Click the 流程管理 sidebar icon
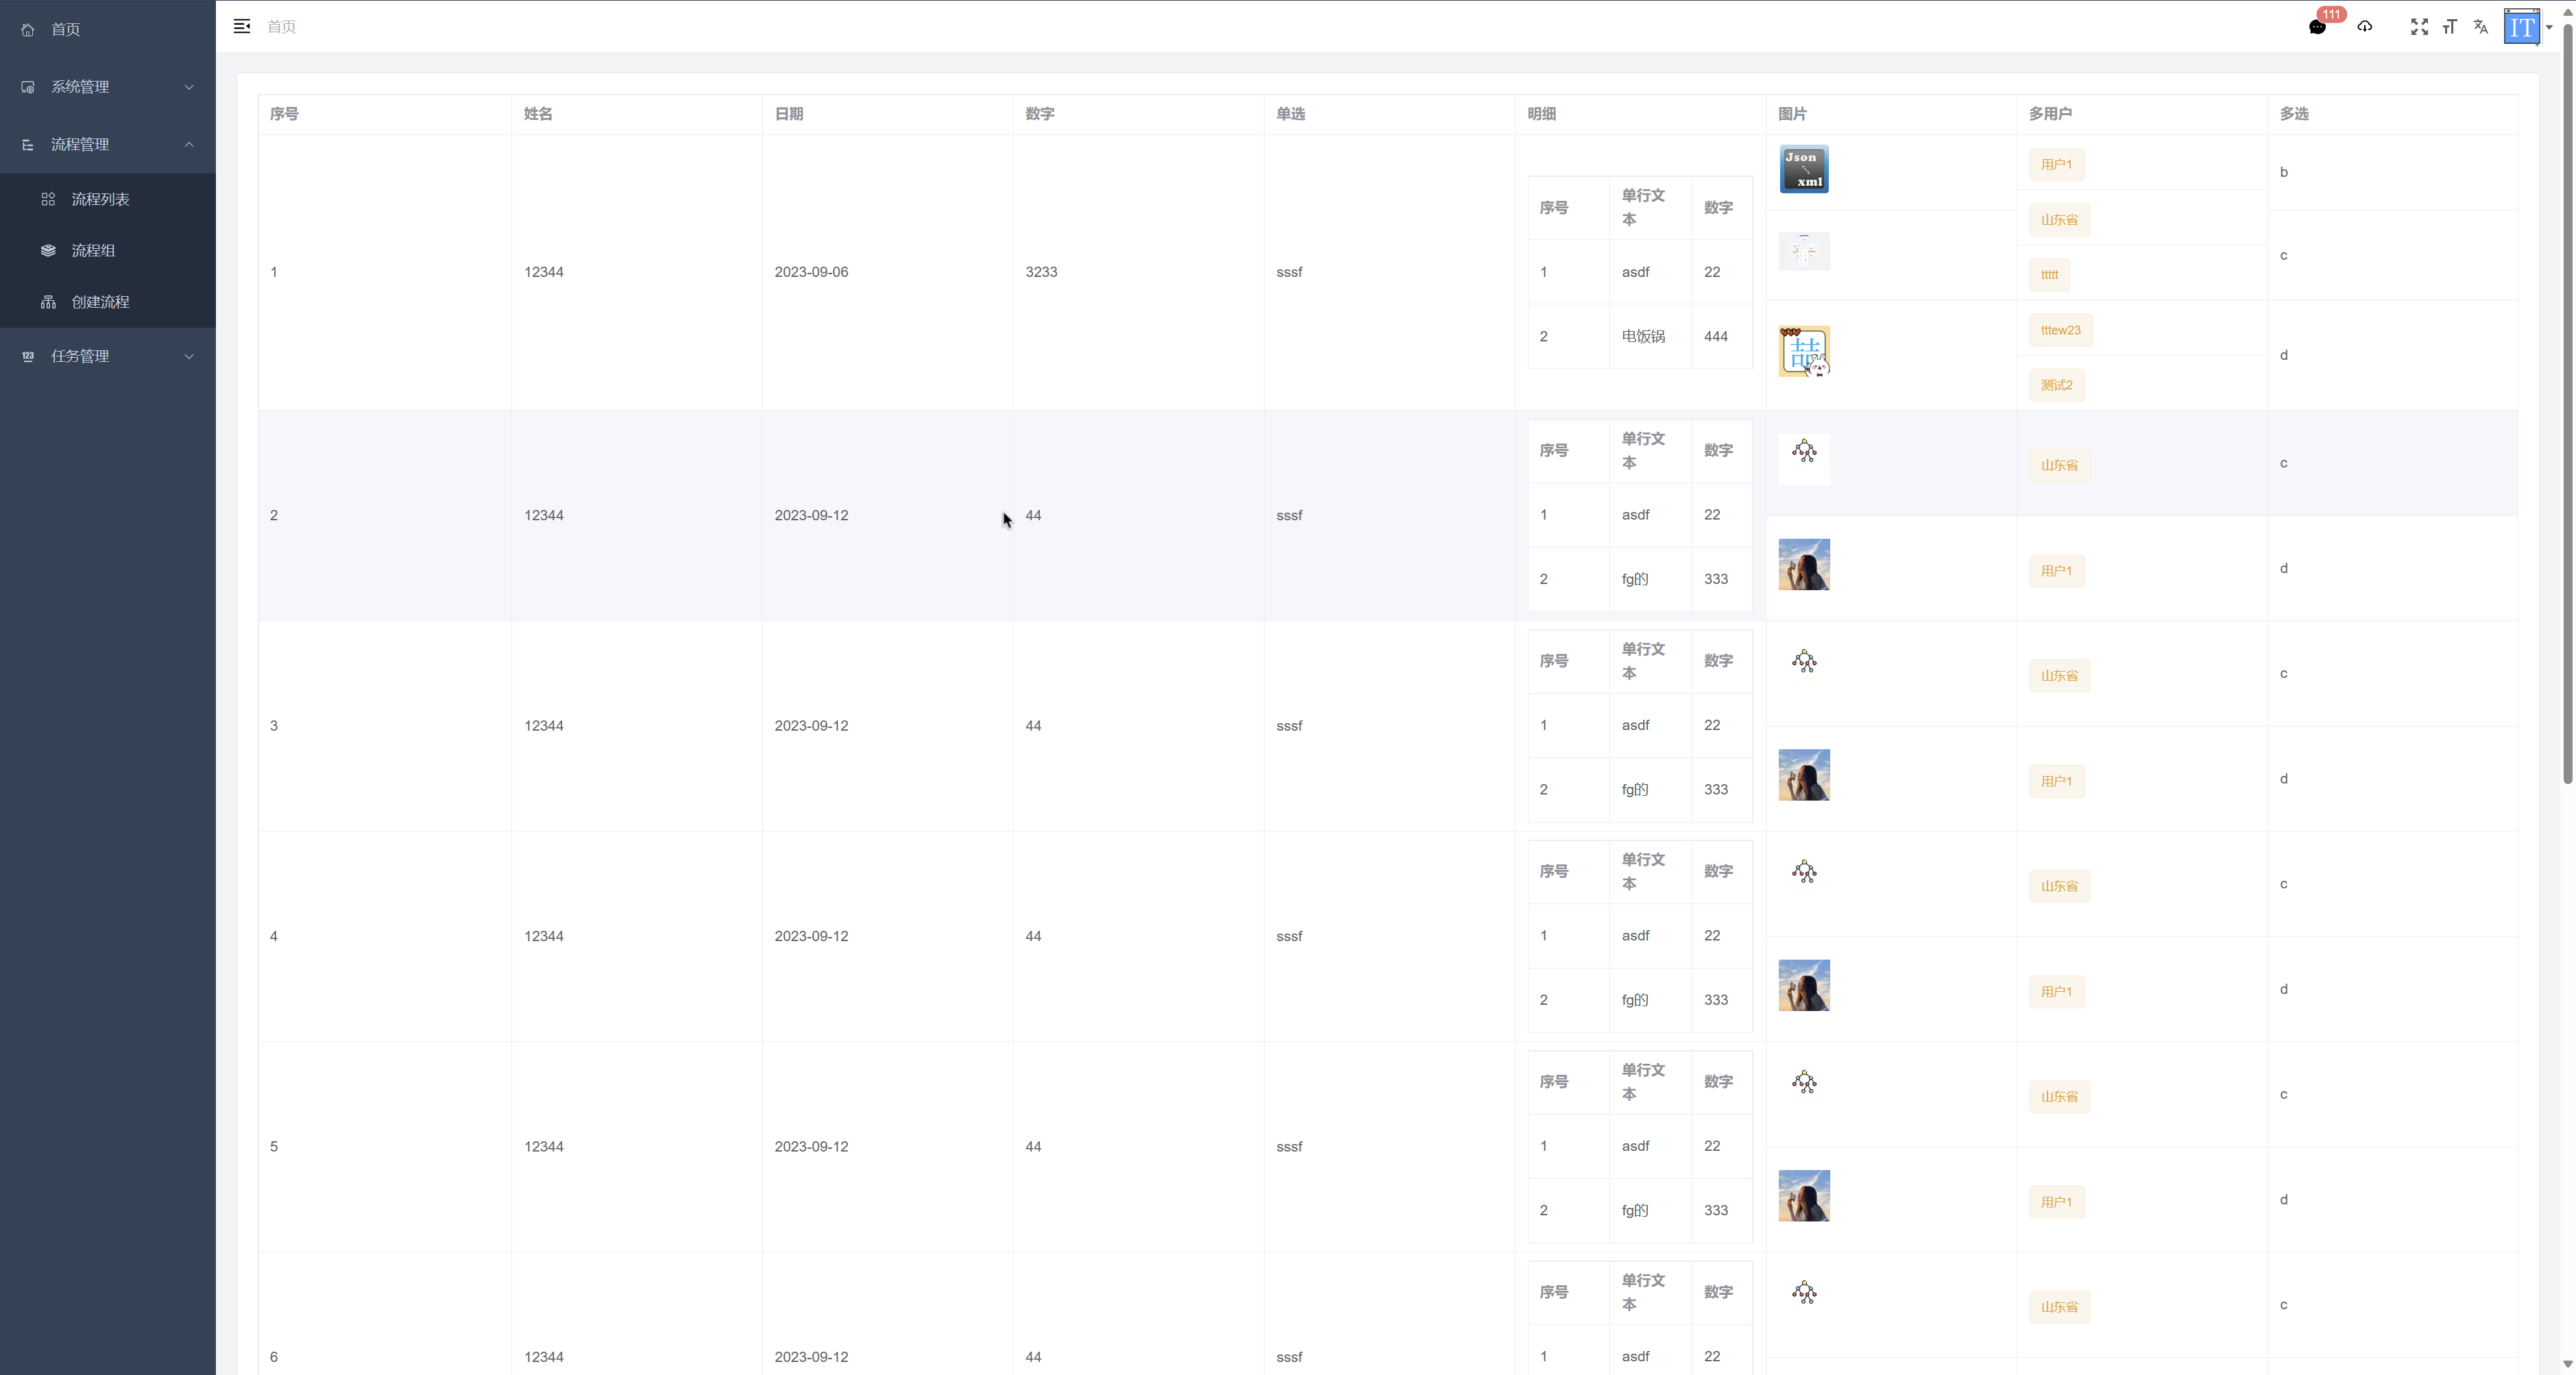Image resolution: width=2576 pixels, height=1375 pixels. pos(28,145)
